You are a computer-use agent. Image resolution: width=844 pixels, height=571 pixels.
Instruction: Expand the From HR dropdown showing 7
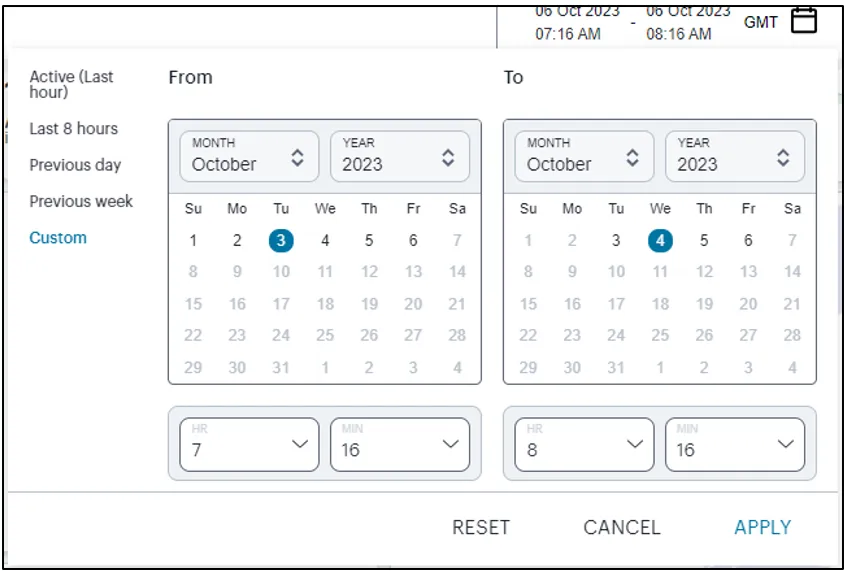coord(249,445)
